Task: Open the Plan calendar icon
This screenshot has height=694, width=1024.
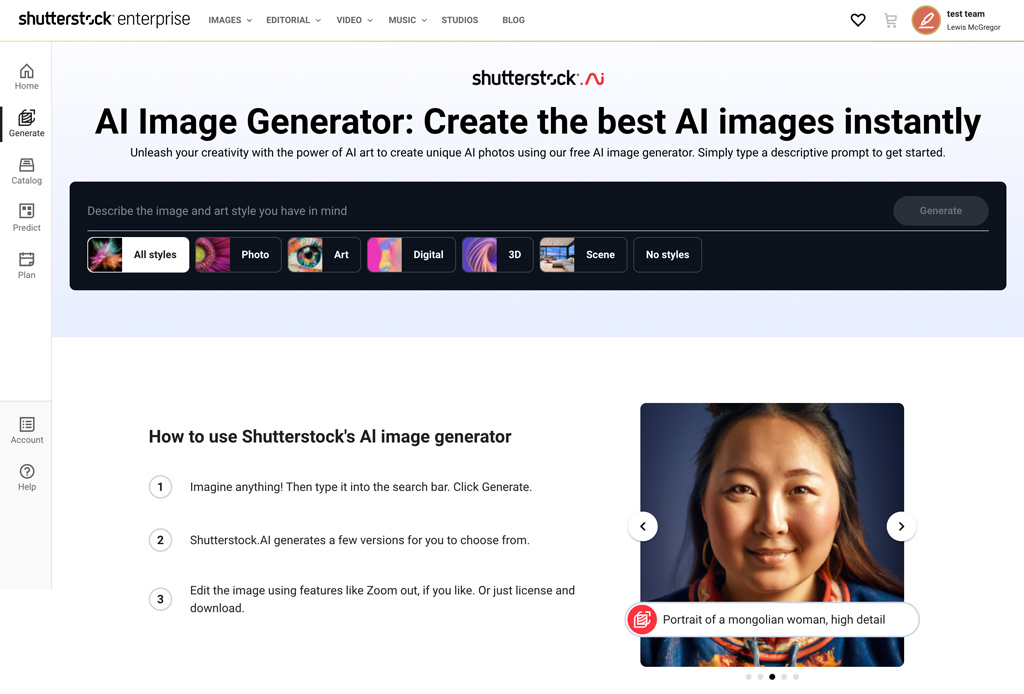Action: [26, 260]
